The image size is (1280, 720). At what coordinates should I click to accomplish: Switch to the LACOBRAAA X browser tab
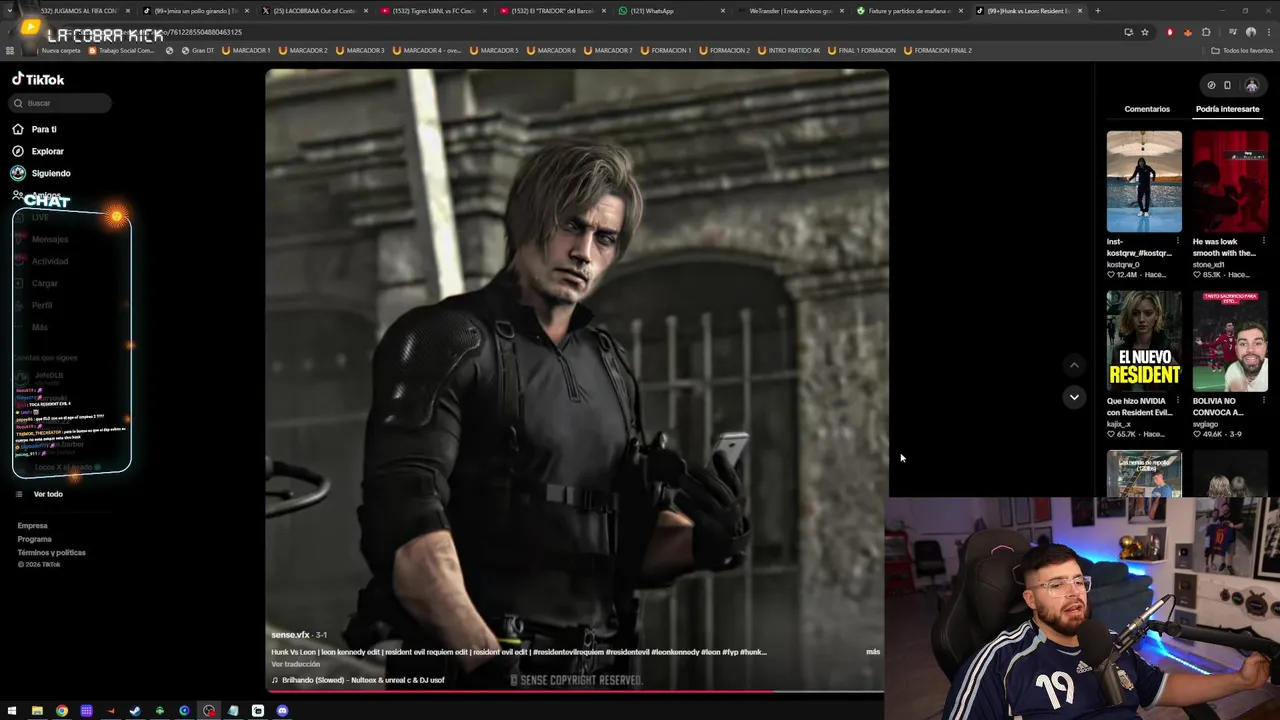[313, 11]
